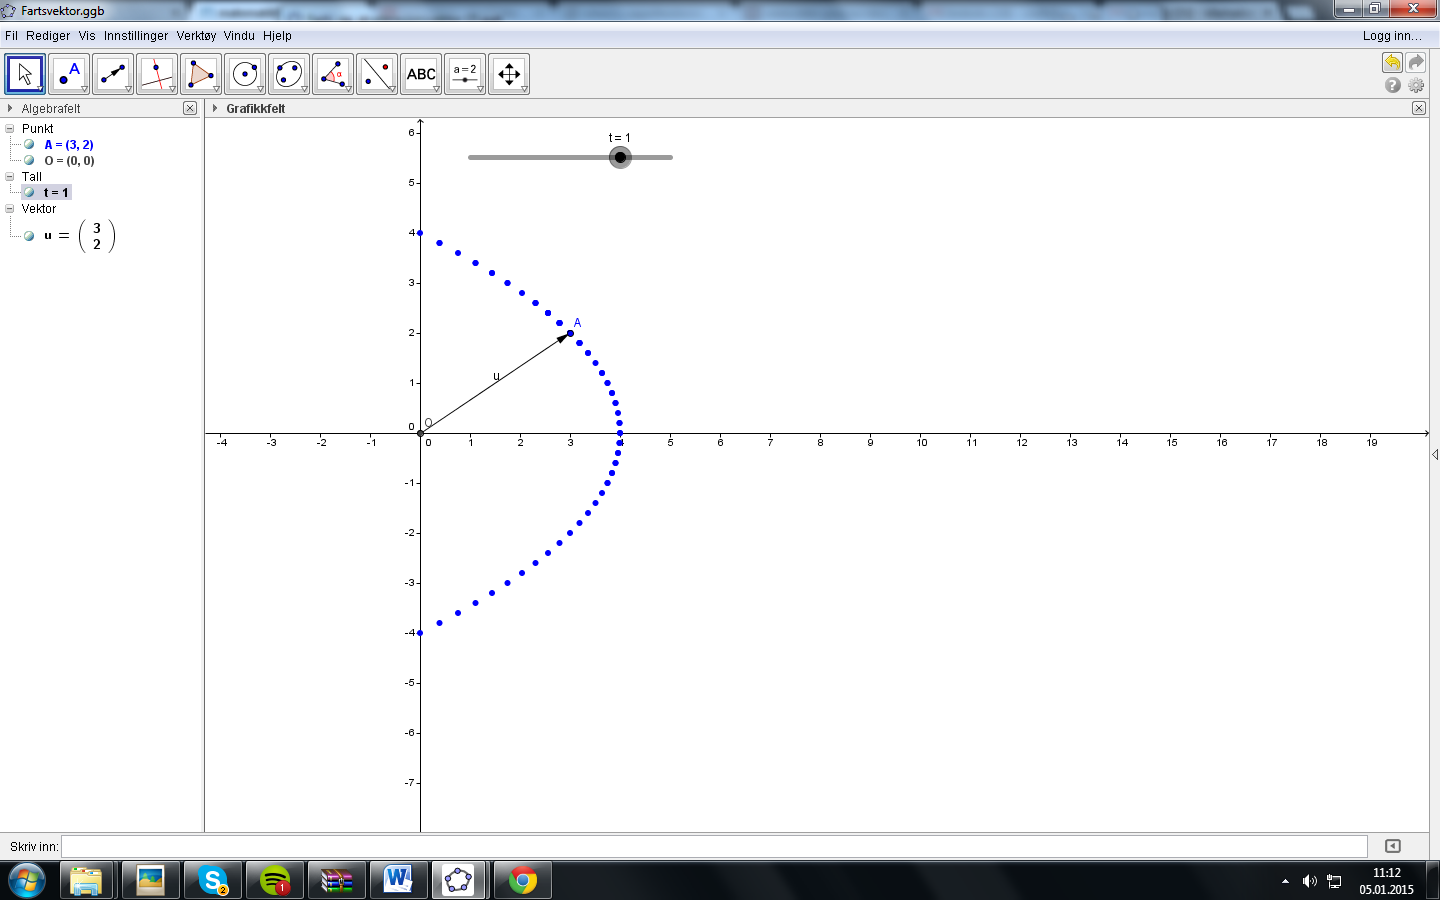The height and width of the screenshot is (900, 1440).
Task: Toggle visibility of point O
Action: [29, 160]
